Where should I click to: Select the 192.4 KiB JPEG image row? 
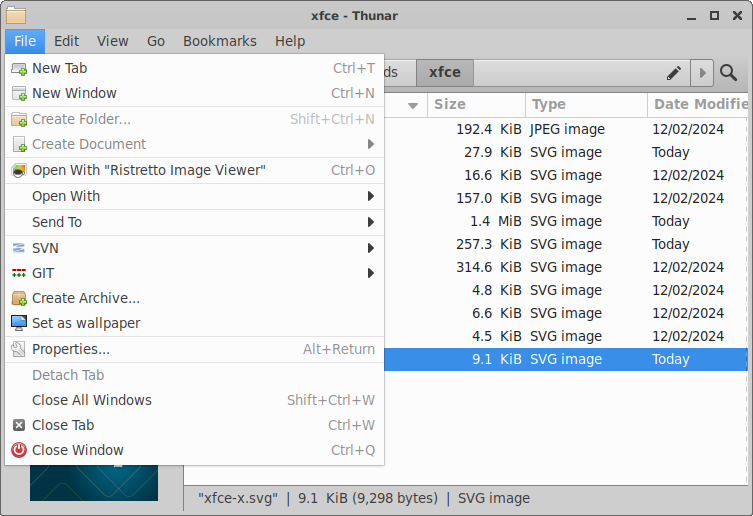(566, 129)
